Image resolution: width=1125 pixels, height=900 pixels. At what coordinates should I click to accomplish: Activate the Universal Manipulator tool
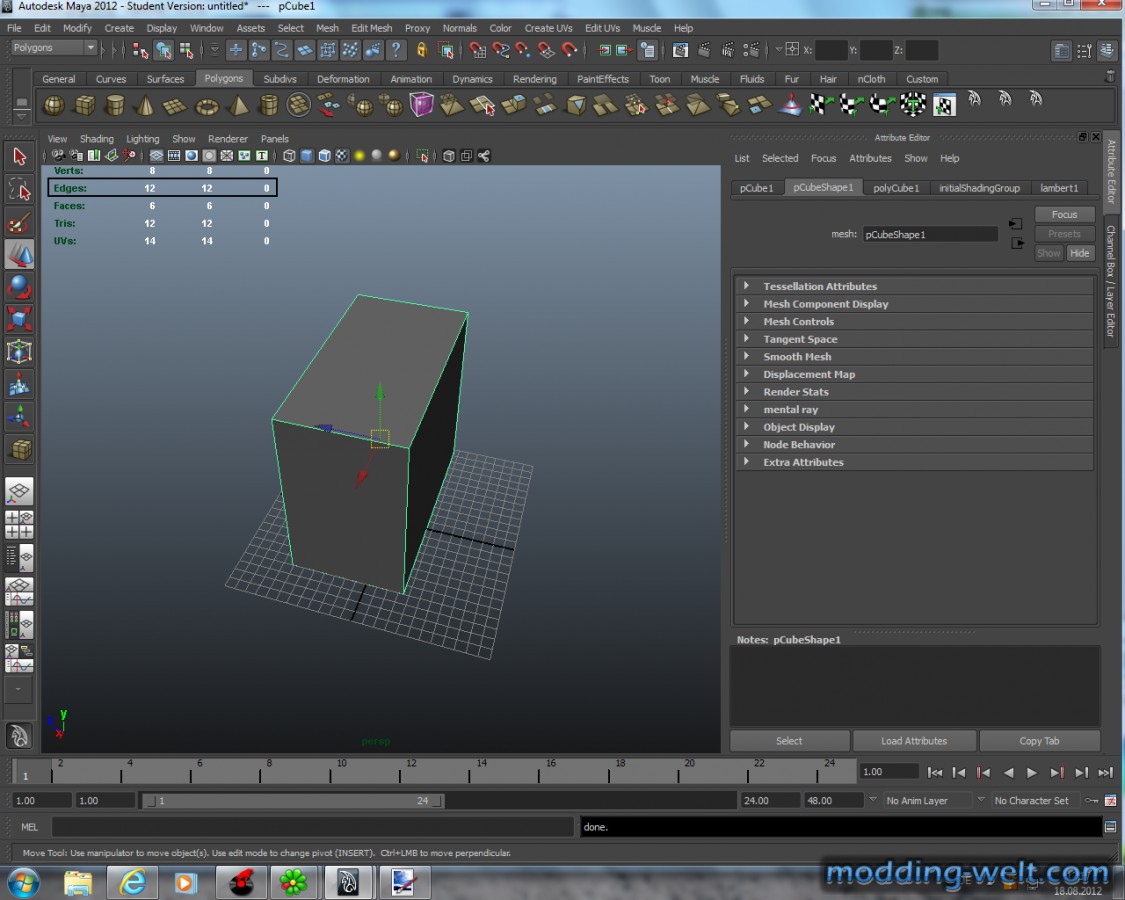[19, 352]
